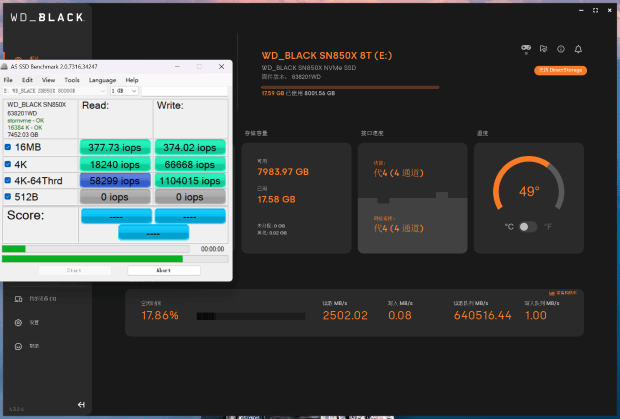Click the 17.86% value

[x=160, y=315]
